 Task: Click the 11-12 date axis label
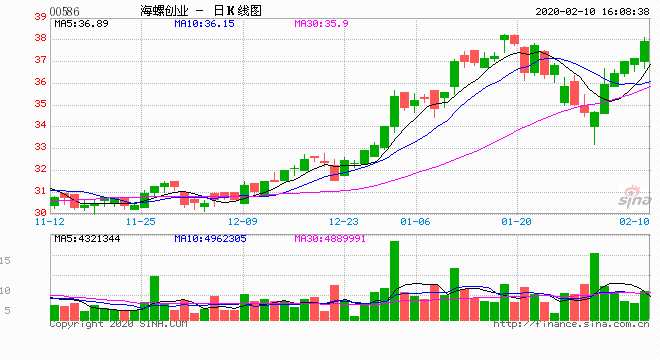(50, 221)
